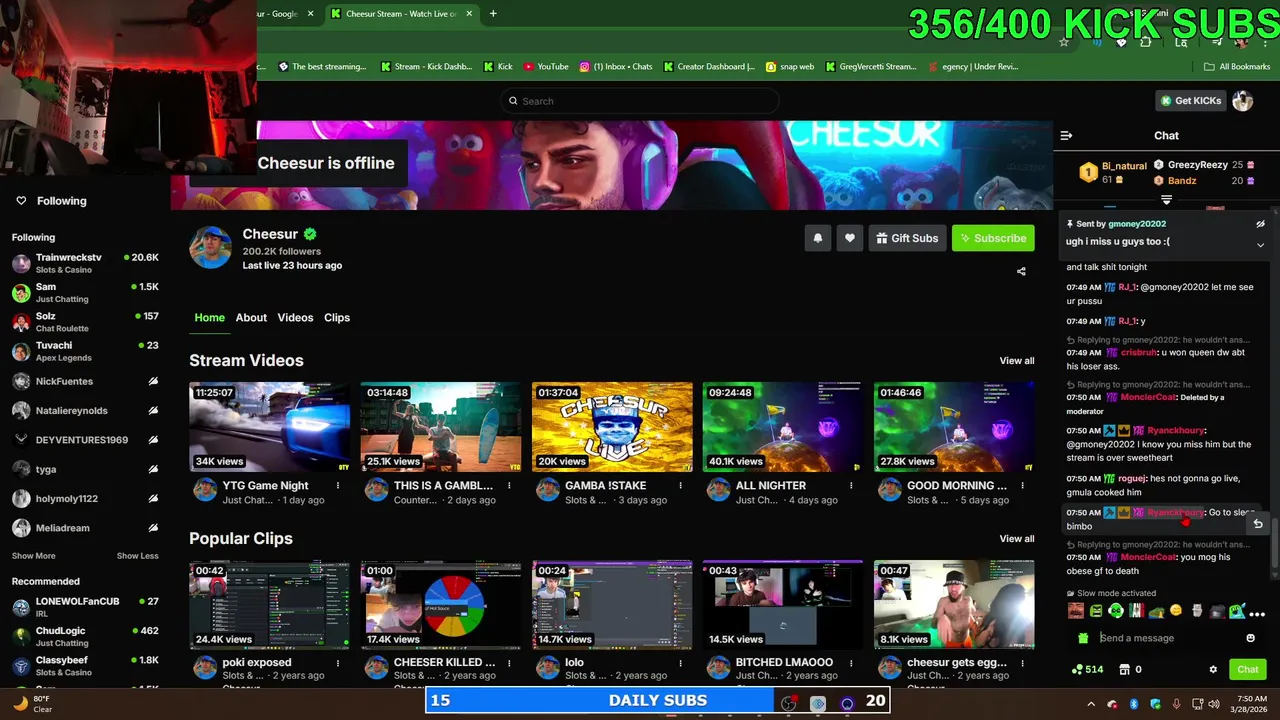Click the taskbar clock showing 7:50 AM
The image size is (1280, 720).
[x=1252, y=703]
